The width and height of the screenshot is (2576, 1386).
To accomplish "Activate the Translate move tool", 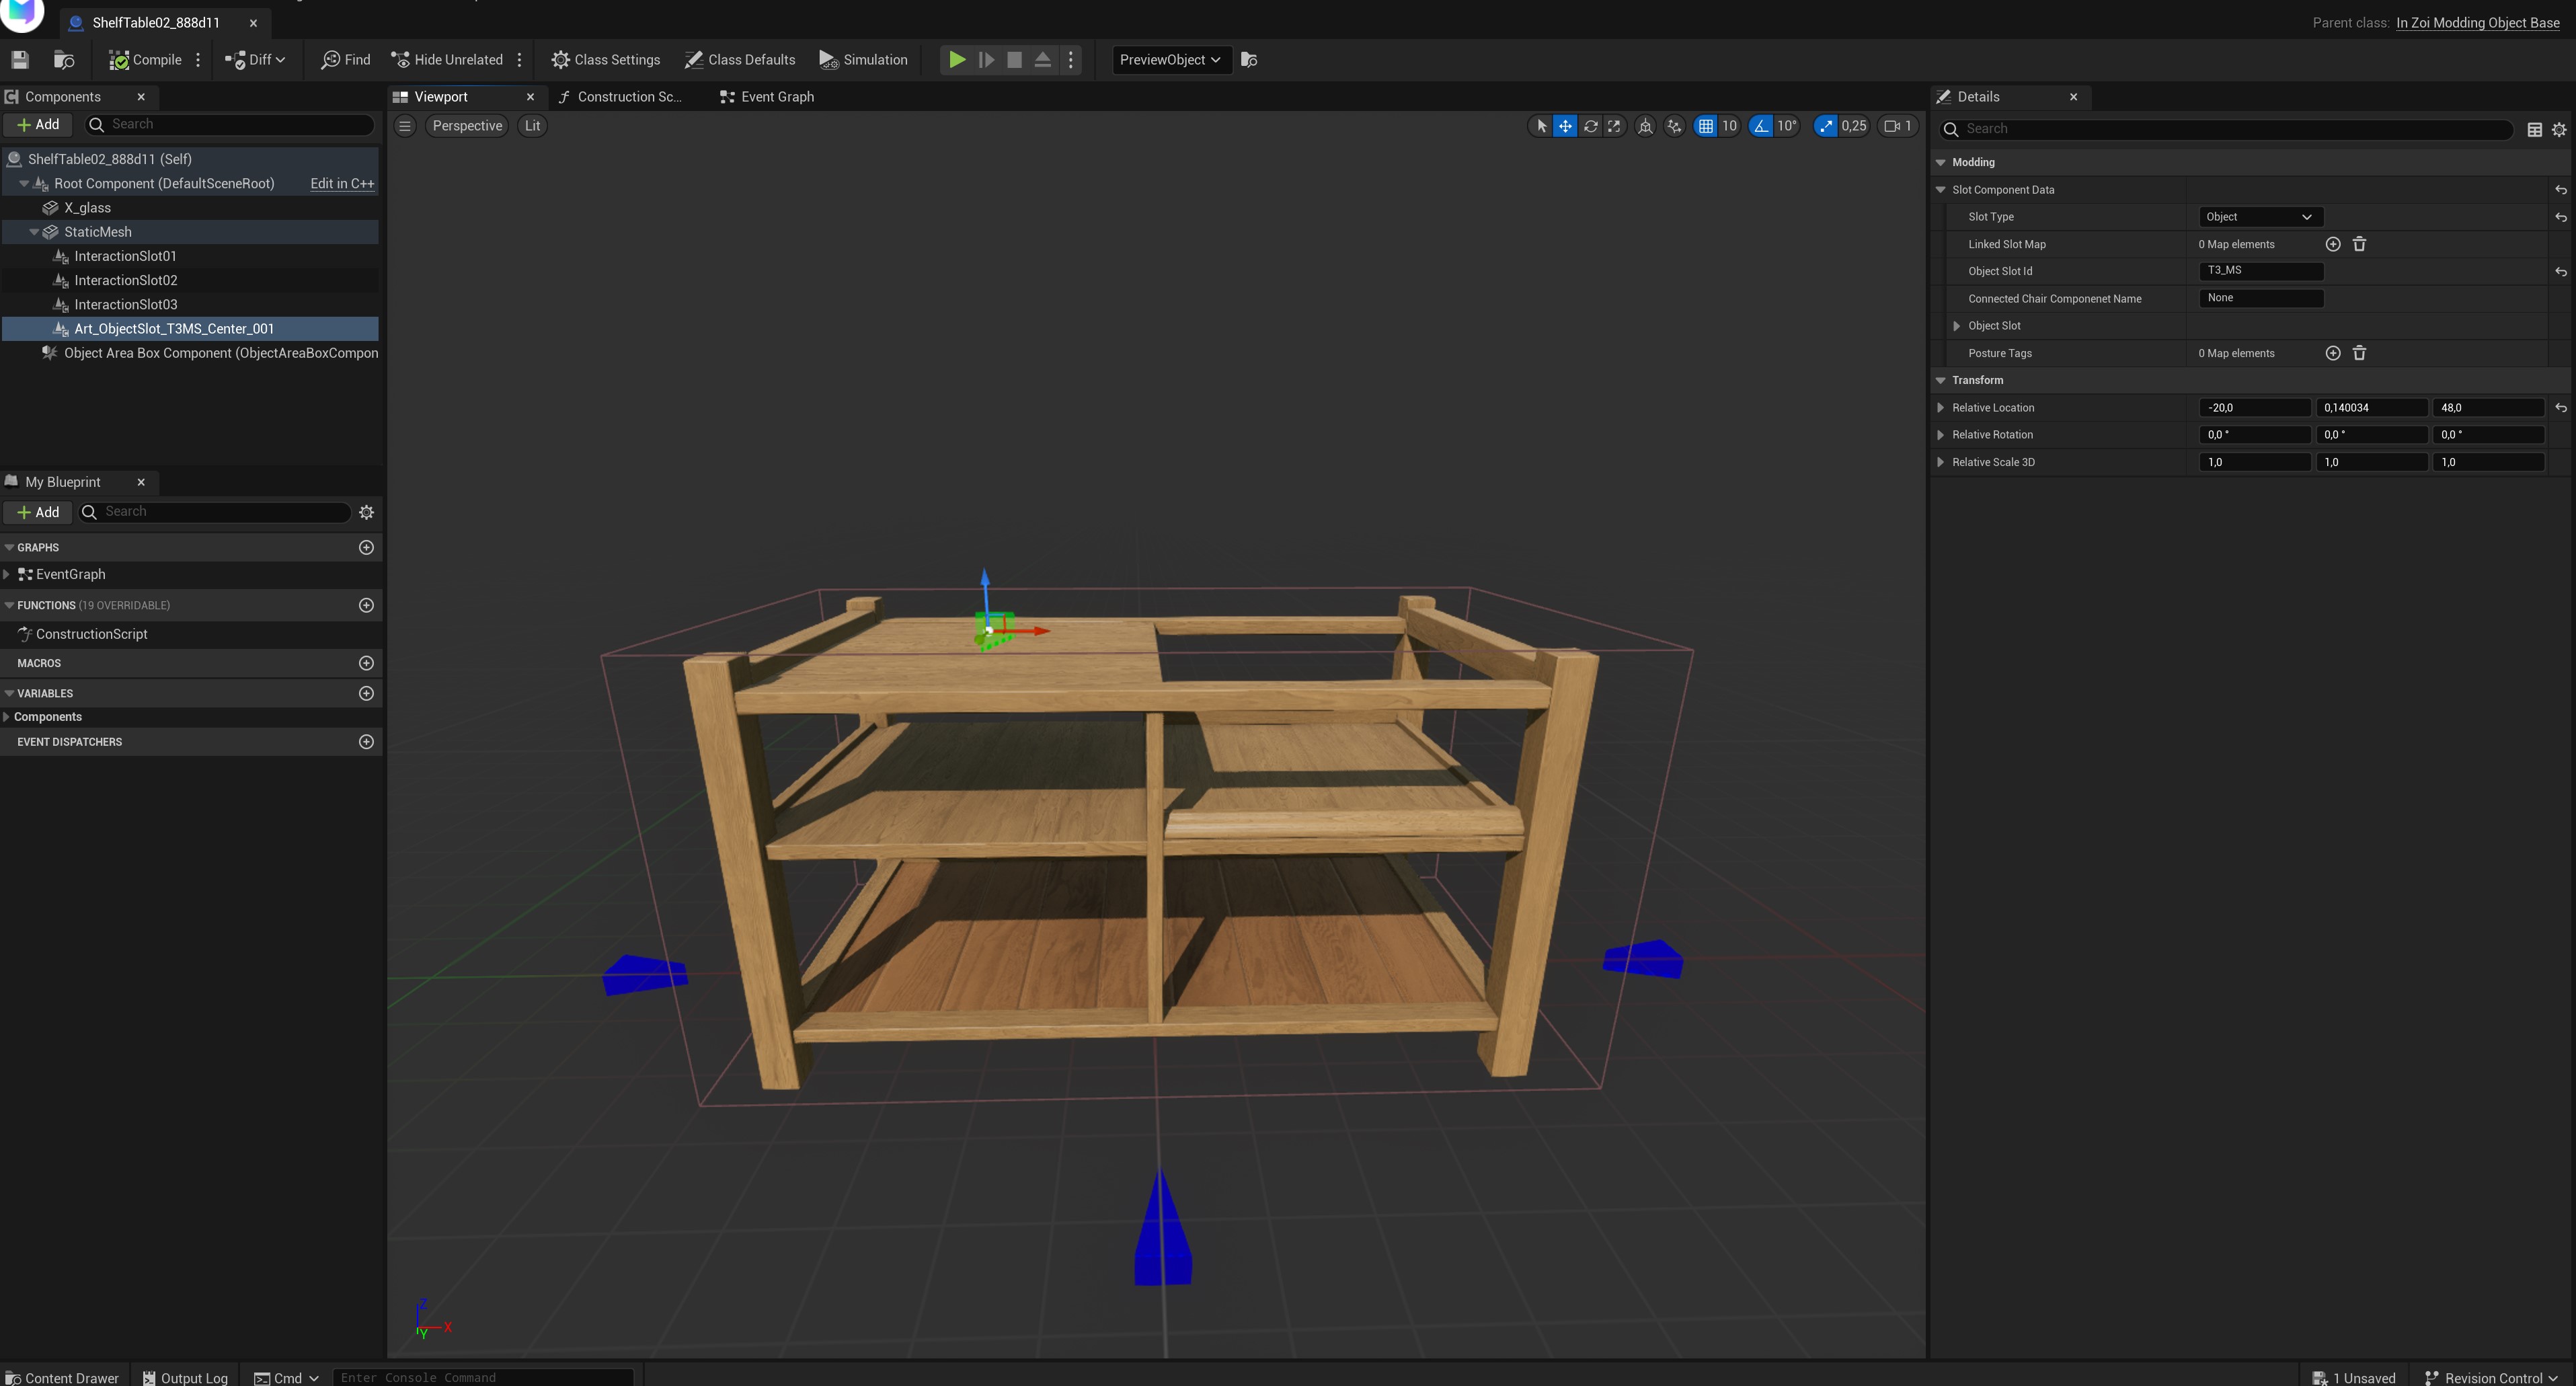I will (1565, 126).
